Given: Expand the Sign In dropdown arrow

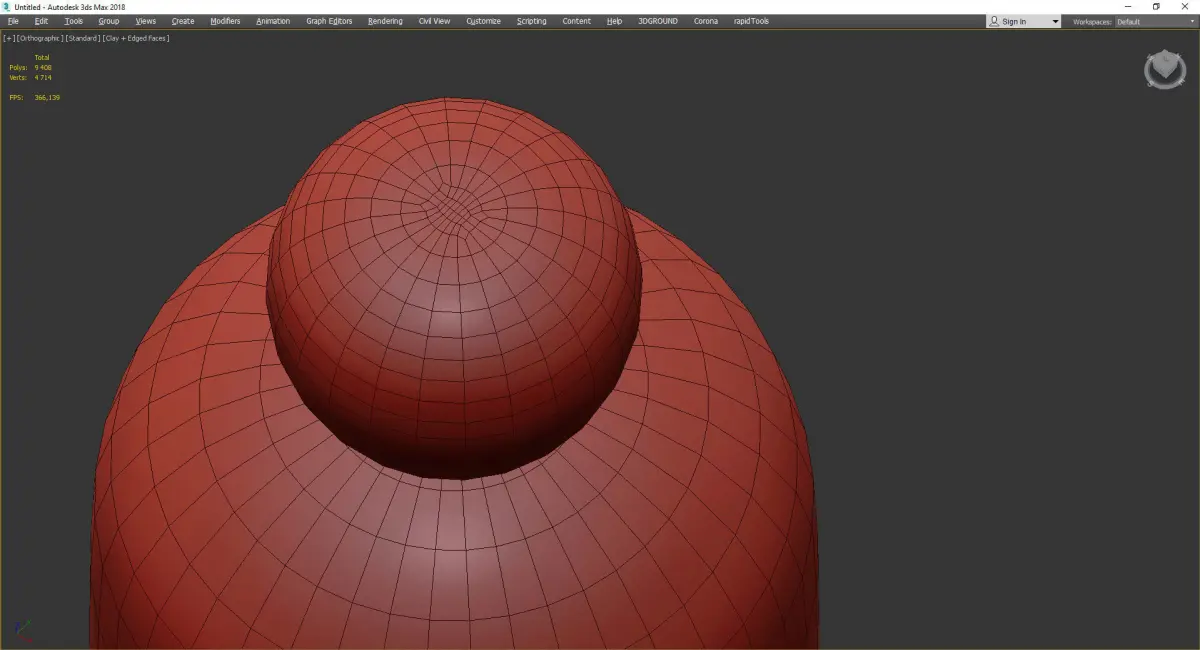Looking at the screenshot, I should tap(1054, 22).
